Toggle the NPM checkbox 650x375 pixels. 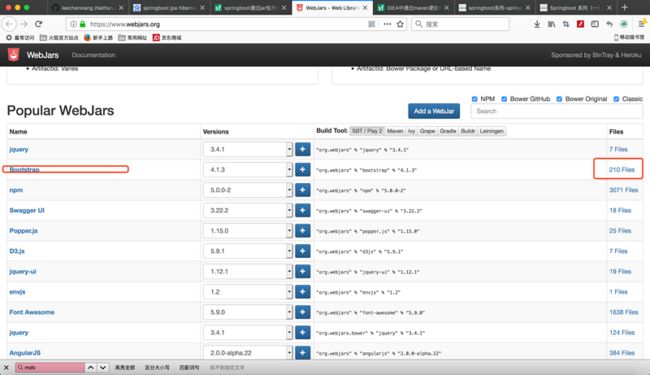pyautogui.click(x=474, y=99)
